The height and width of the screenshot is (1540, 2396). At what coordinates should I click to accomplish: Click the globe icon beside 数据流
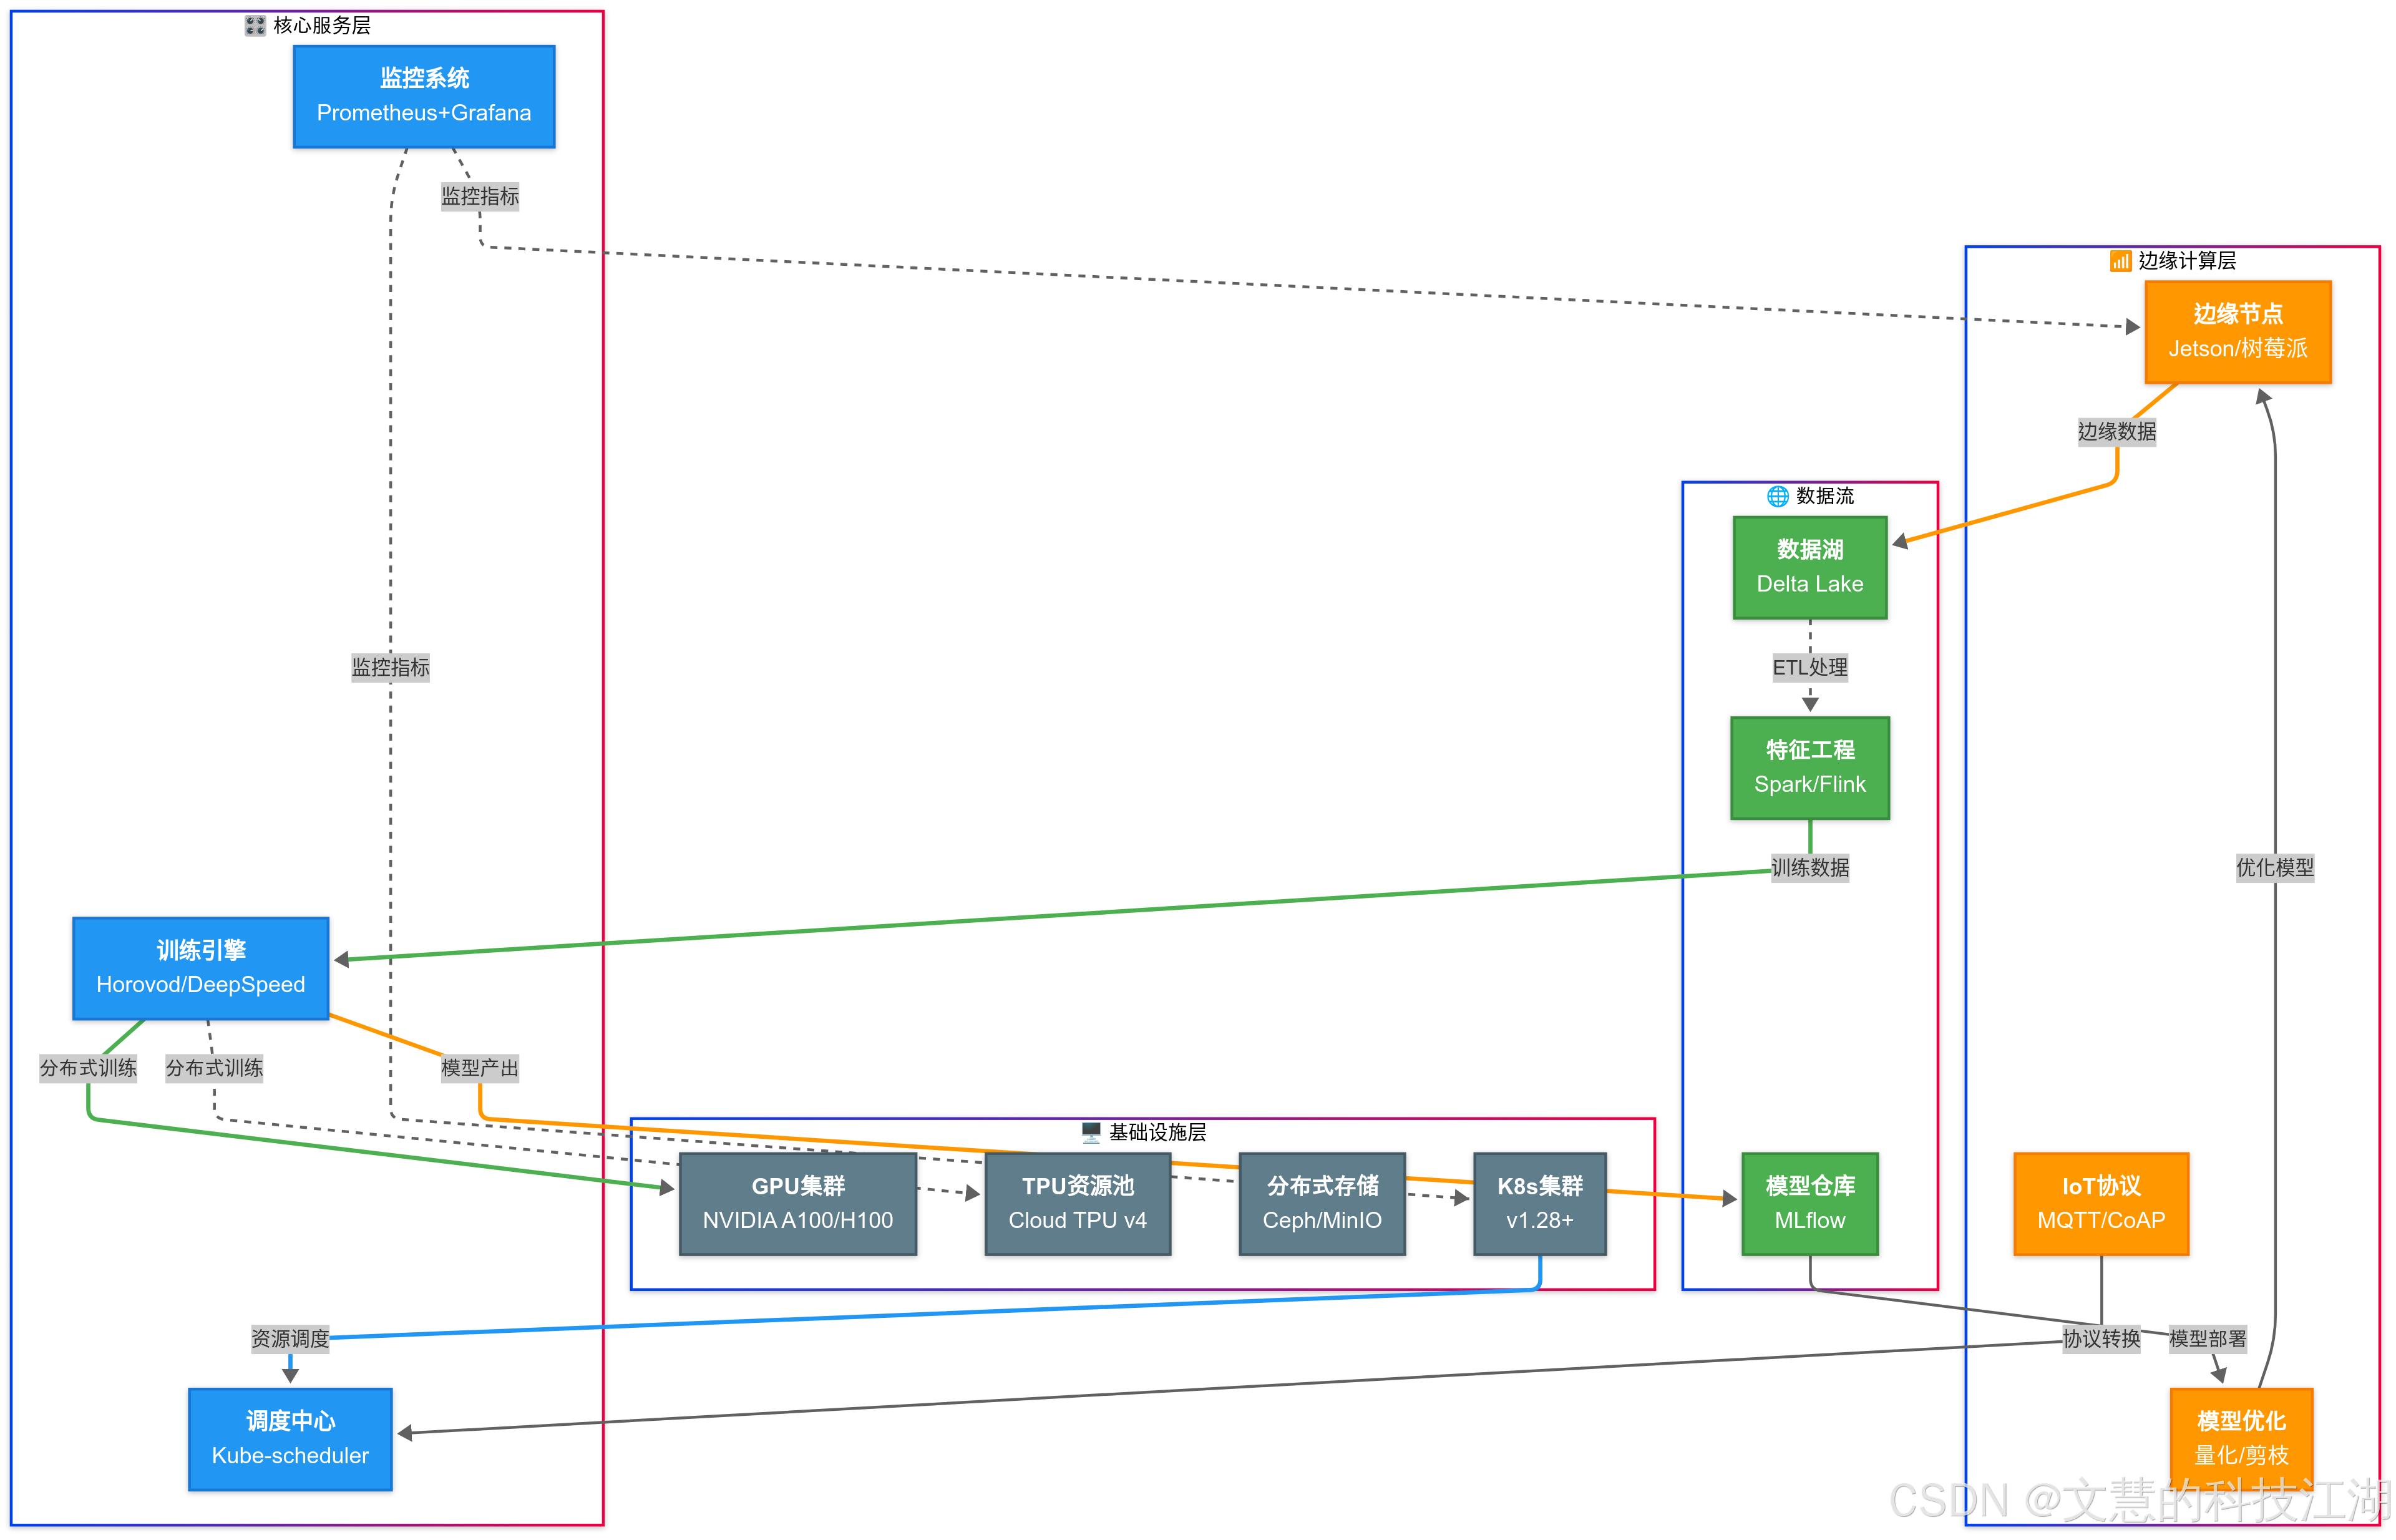coord(1777,496)
